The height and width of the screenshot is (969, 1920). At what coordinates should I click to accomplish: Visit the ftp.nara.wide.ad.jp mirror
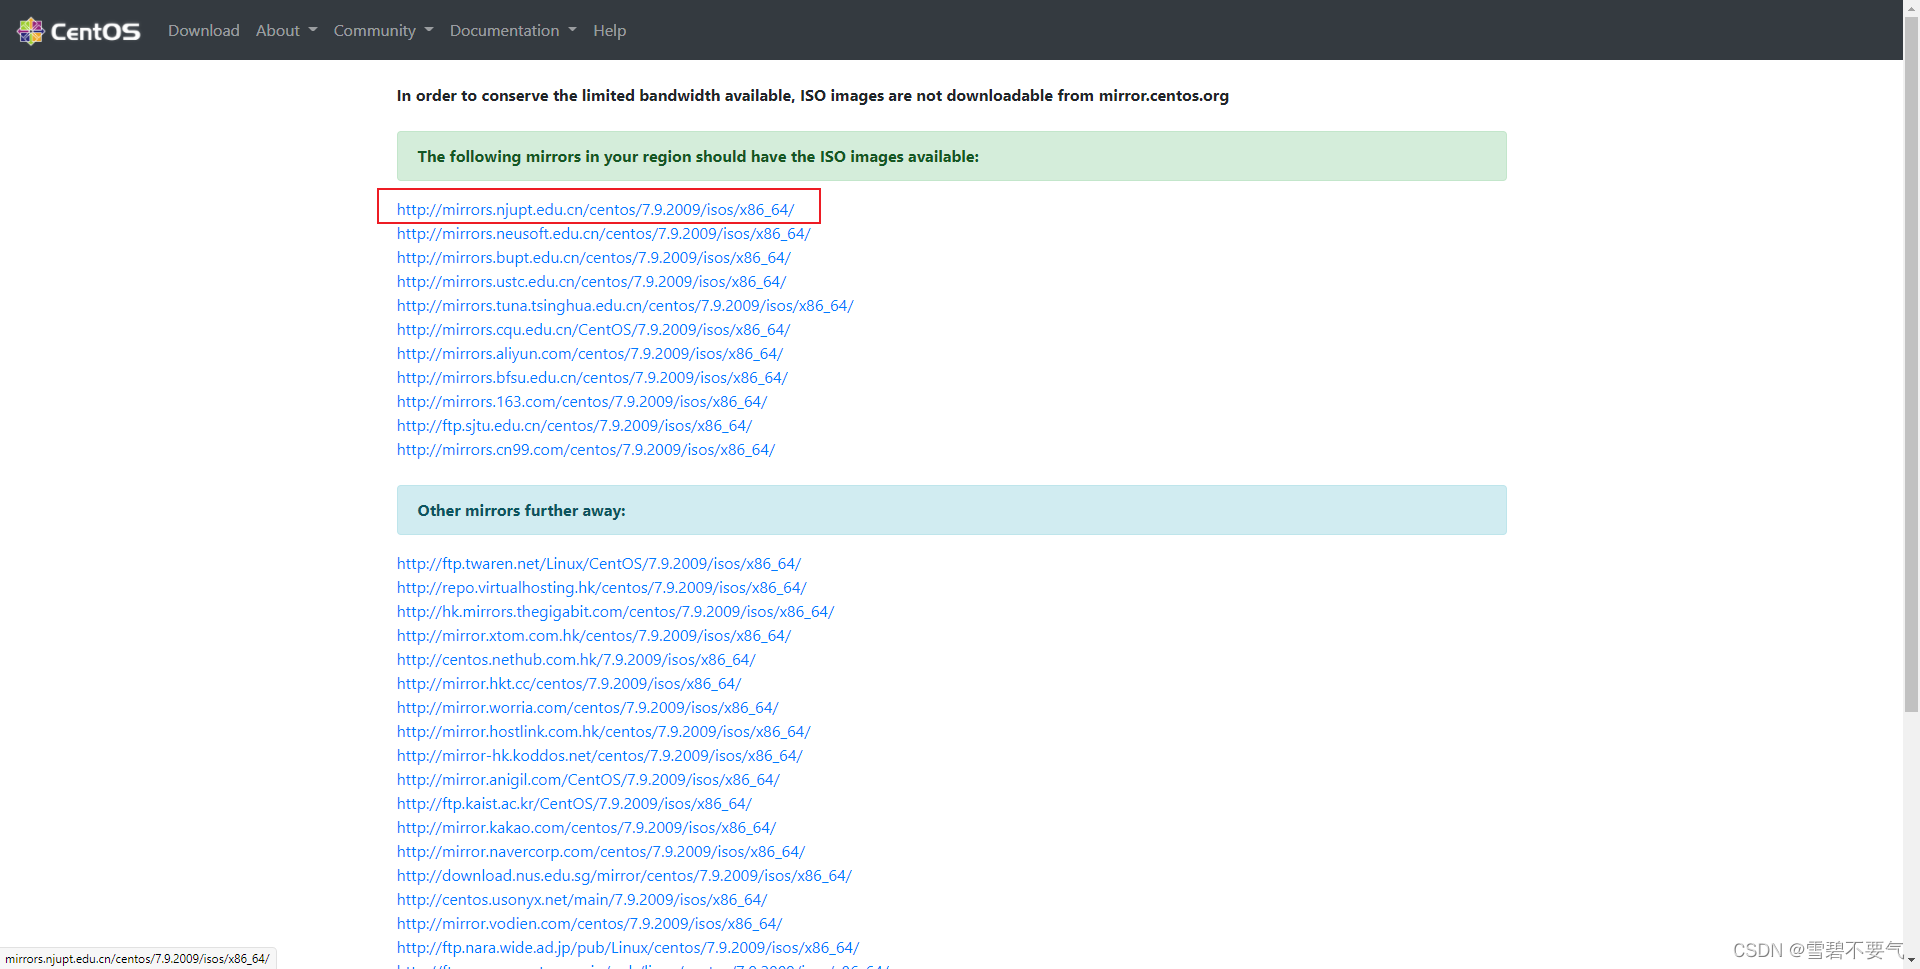(x=628, y=948)
